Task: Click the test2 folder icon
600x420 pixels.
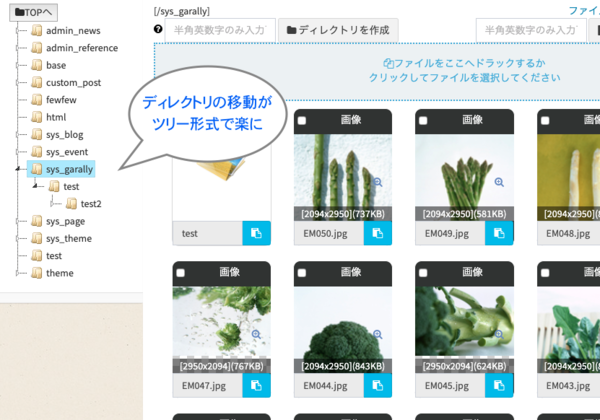Action: coord(71,203)
